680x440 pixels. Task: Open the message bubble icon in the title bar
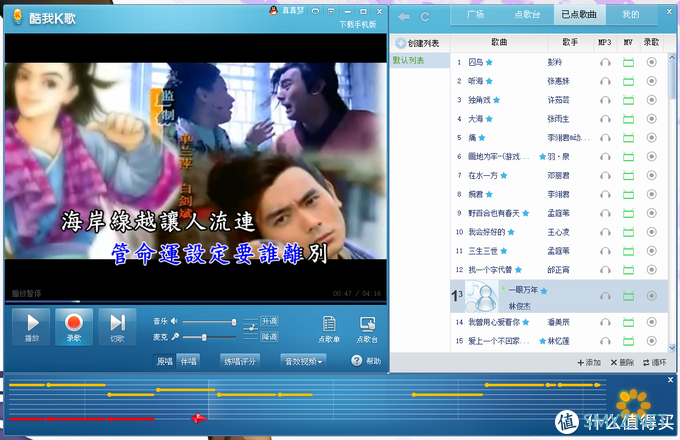tap(315, 11)
